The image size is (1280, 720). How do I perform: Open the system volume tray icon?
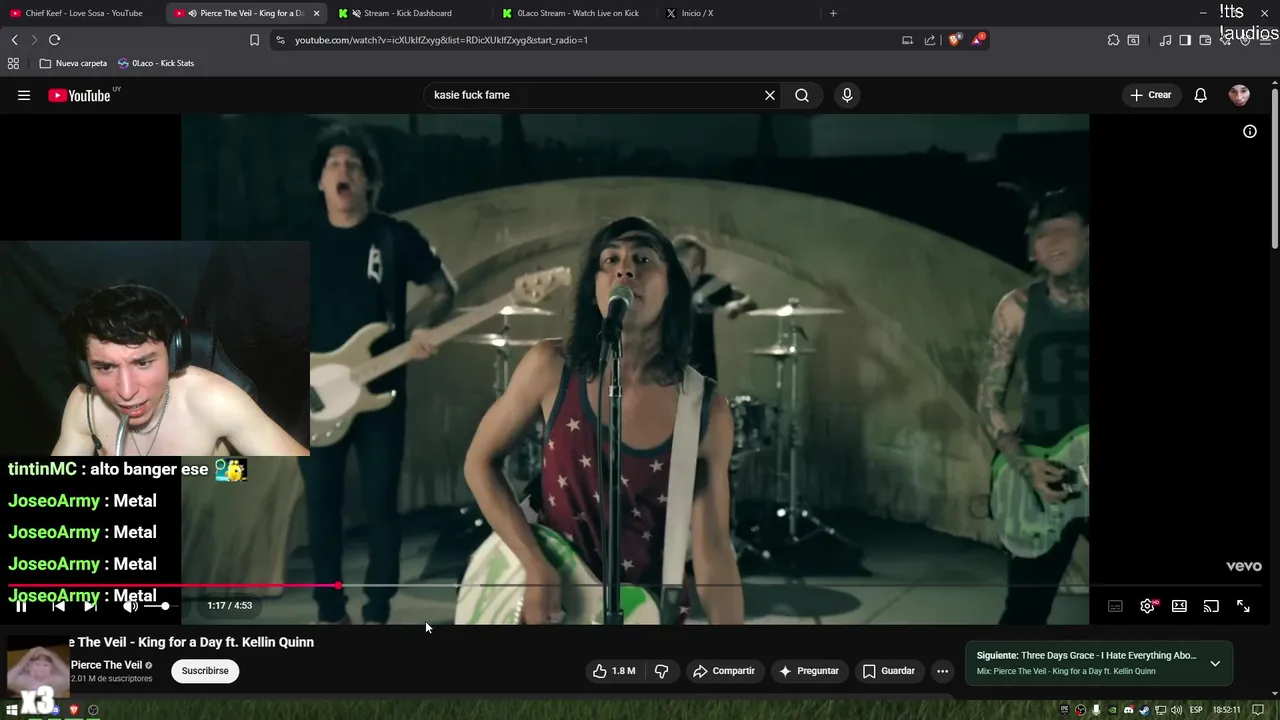[x=1176, y=710]
